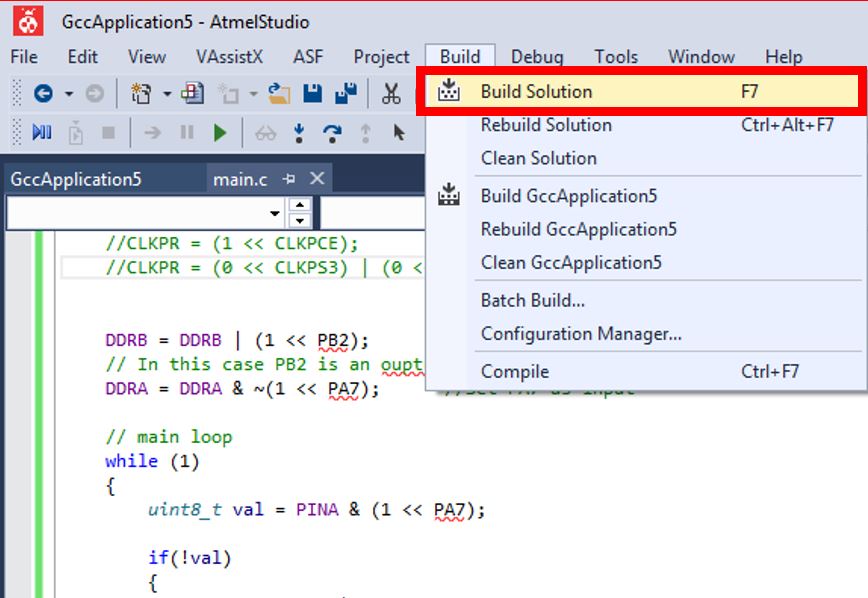The image size is (868, 598).
Task: Click inside the right navigation bar field
Action: [373, 213]
